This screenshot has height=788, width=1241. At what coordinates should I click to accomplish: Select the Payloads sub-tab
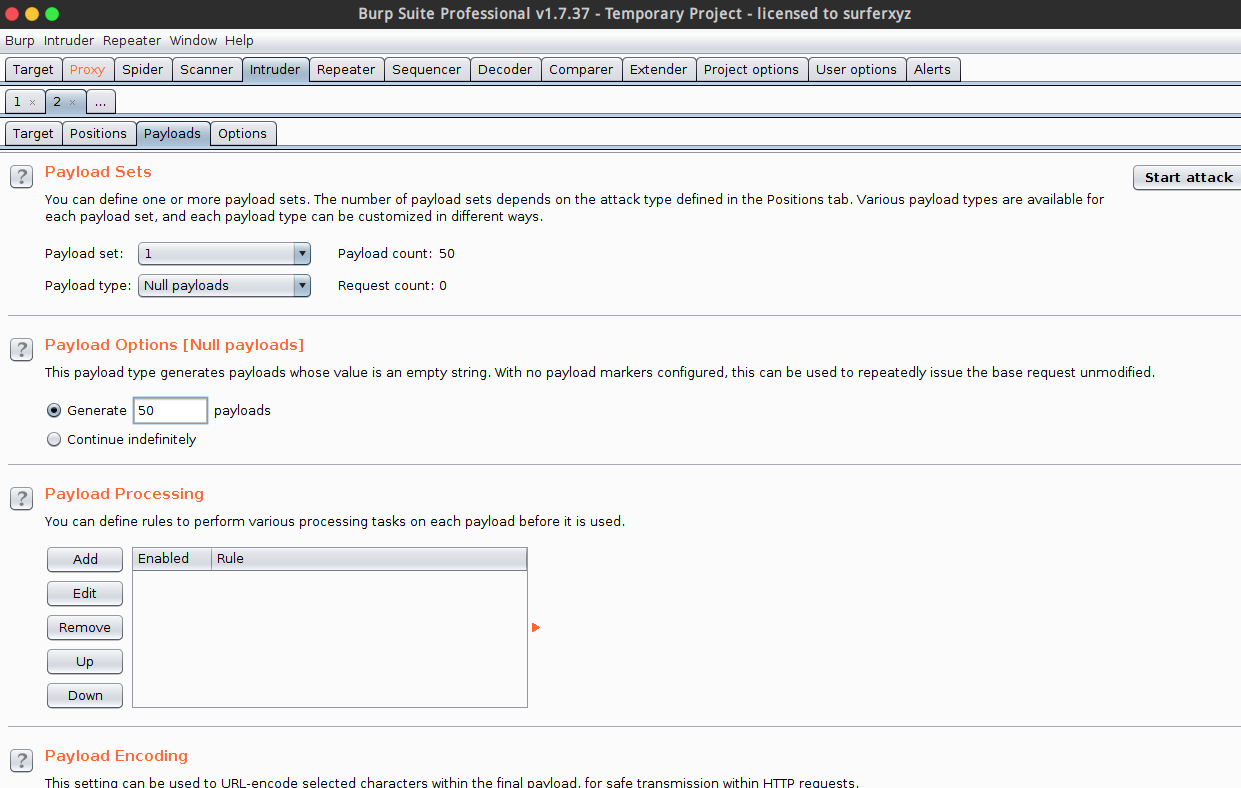[x=172, y=134]
